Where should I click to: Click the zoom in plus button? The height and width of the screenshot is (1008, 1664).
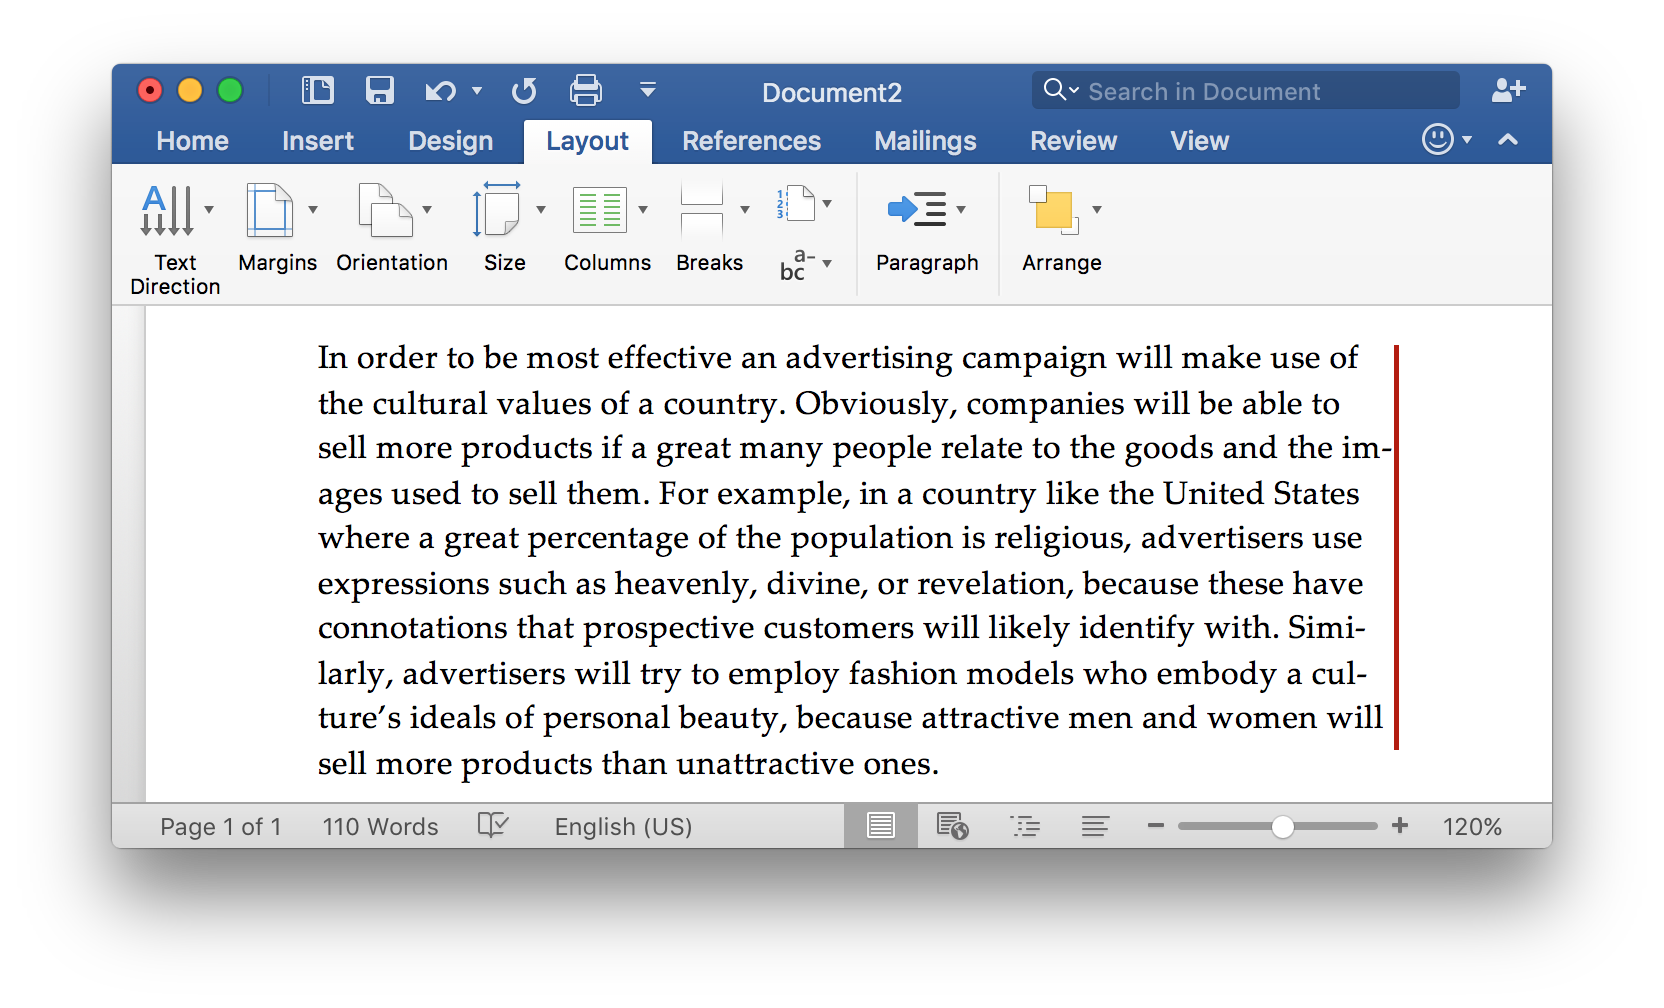click(x=1400, y=825)
